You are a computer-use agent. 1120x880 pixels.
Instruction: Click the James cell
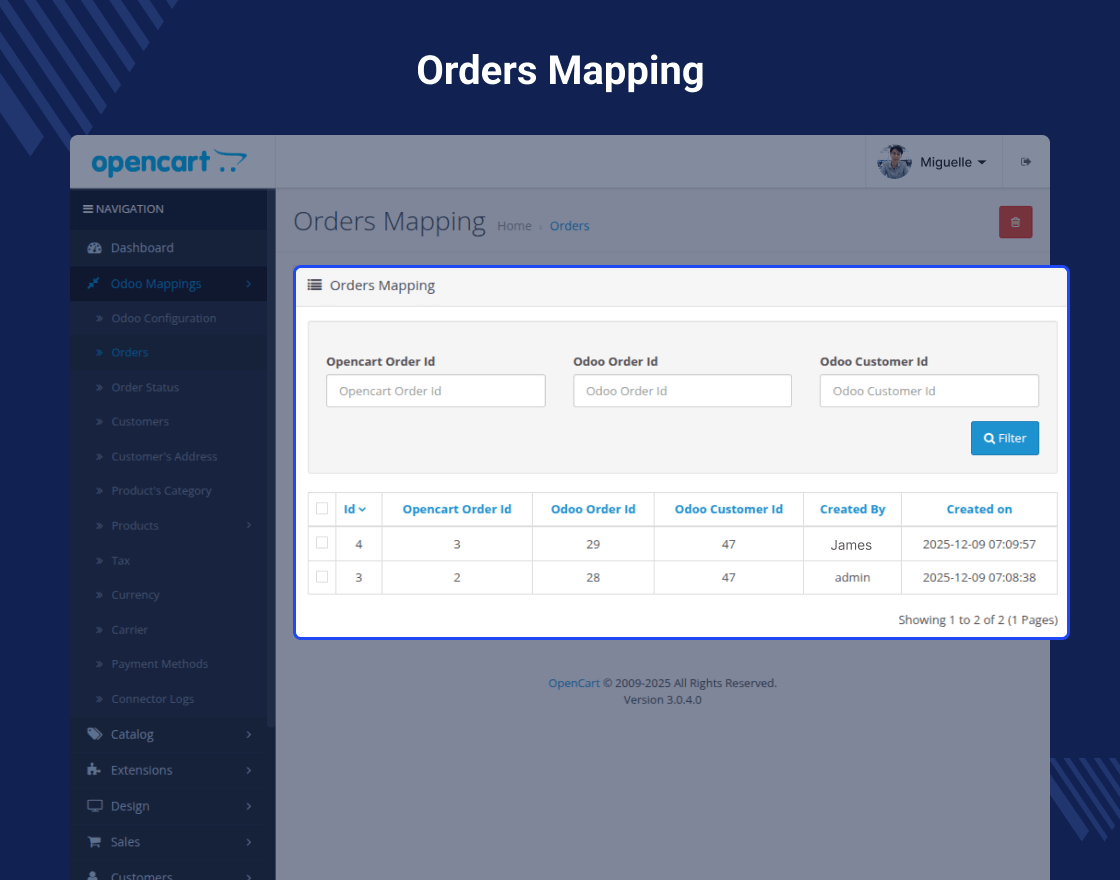click(851, 545)
